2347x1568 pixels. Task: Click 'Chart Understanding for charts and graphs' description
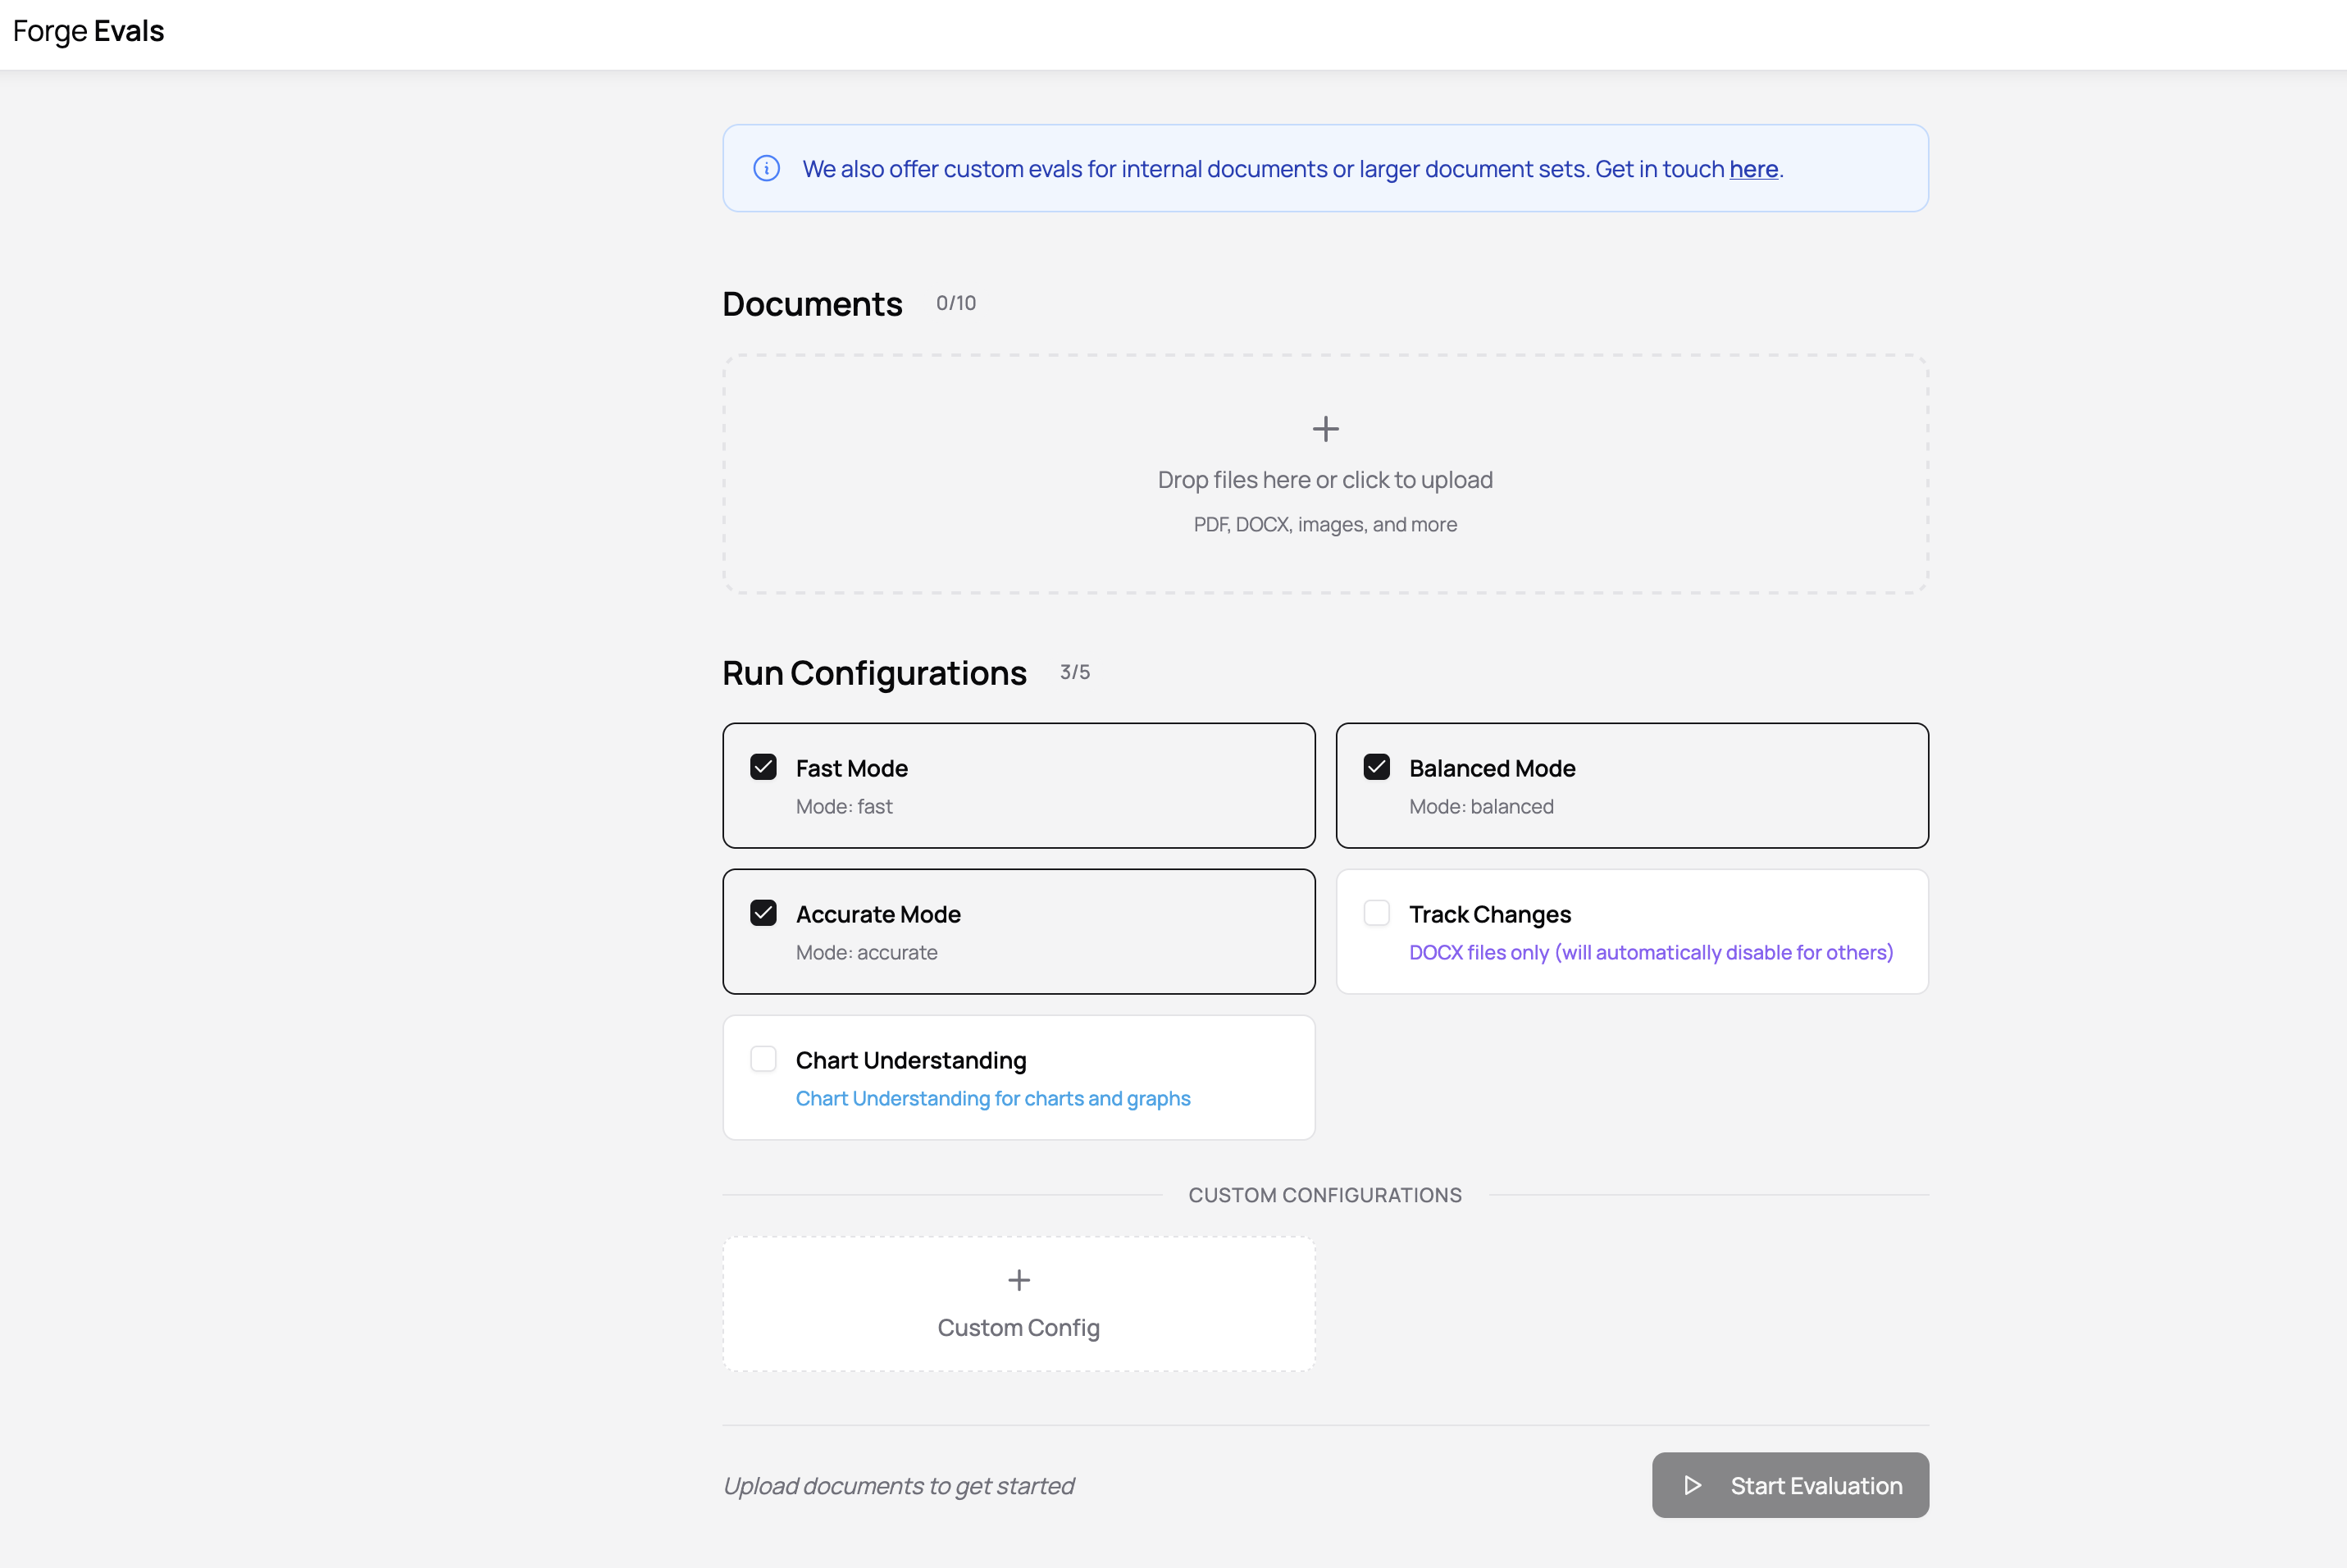(992, 1098)
